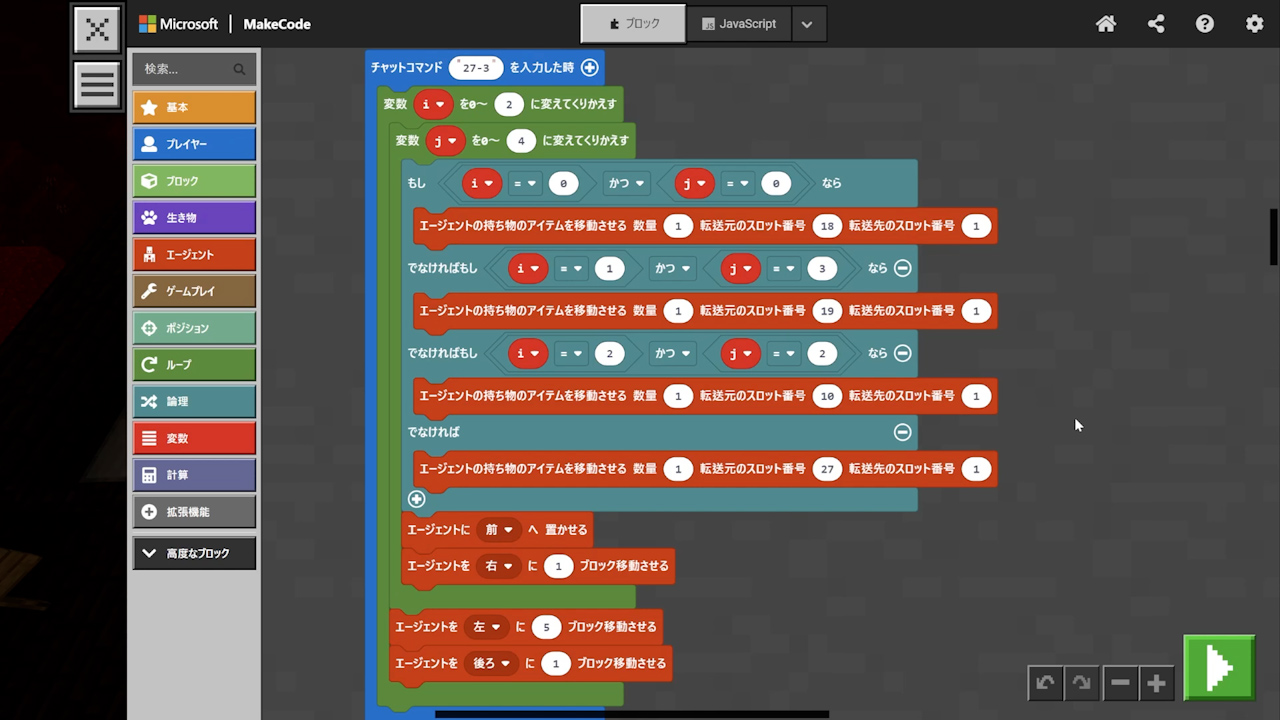Close the editor with the X button
The width and height of the screenshot is (1280, 720).
coord(97,29)
